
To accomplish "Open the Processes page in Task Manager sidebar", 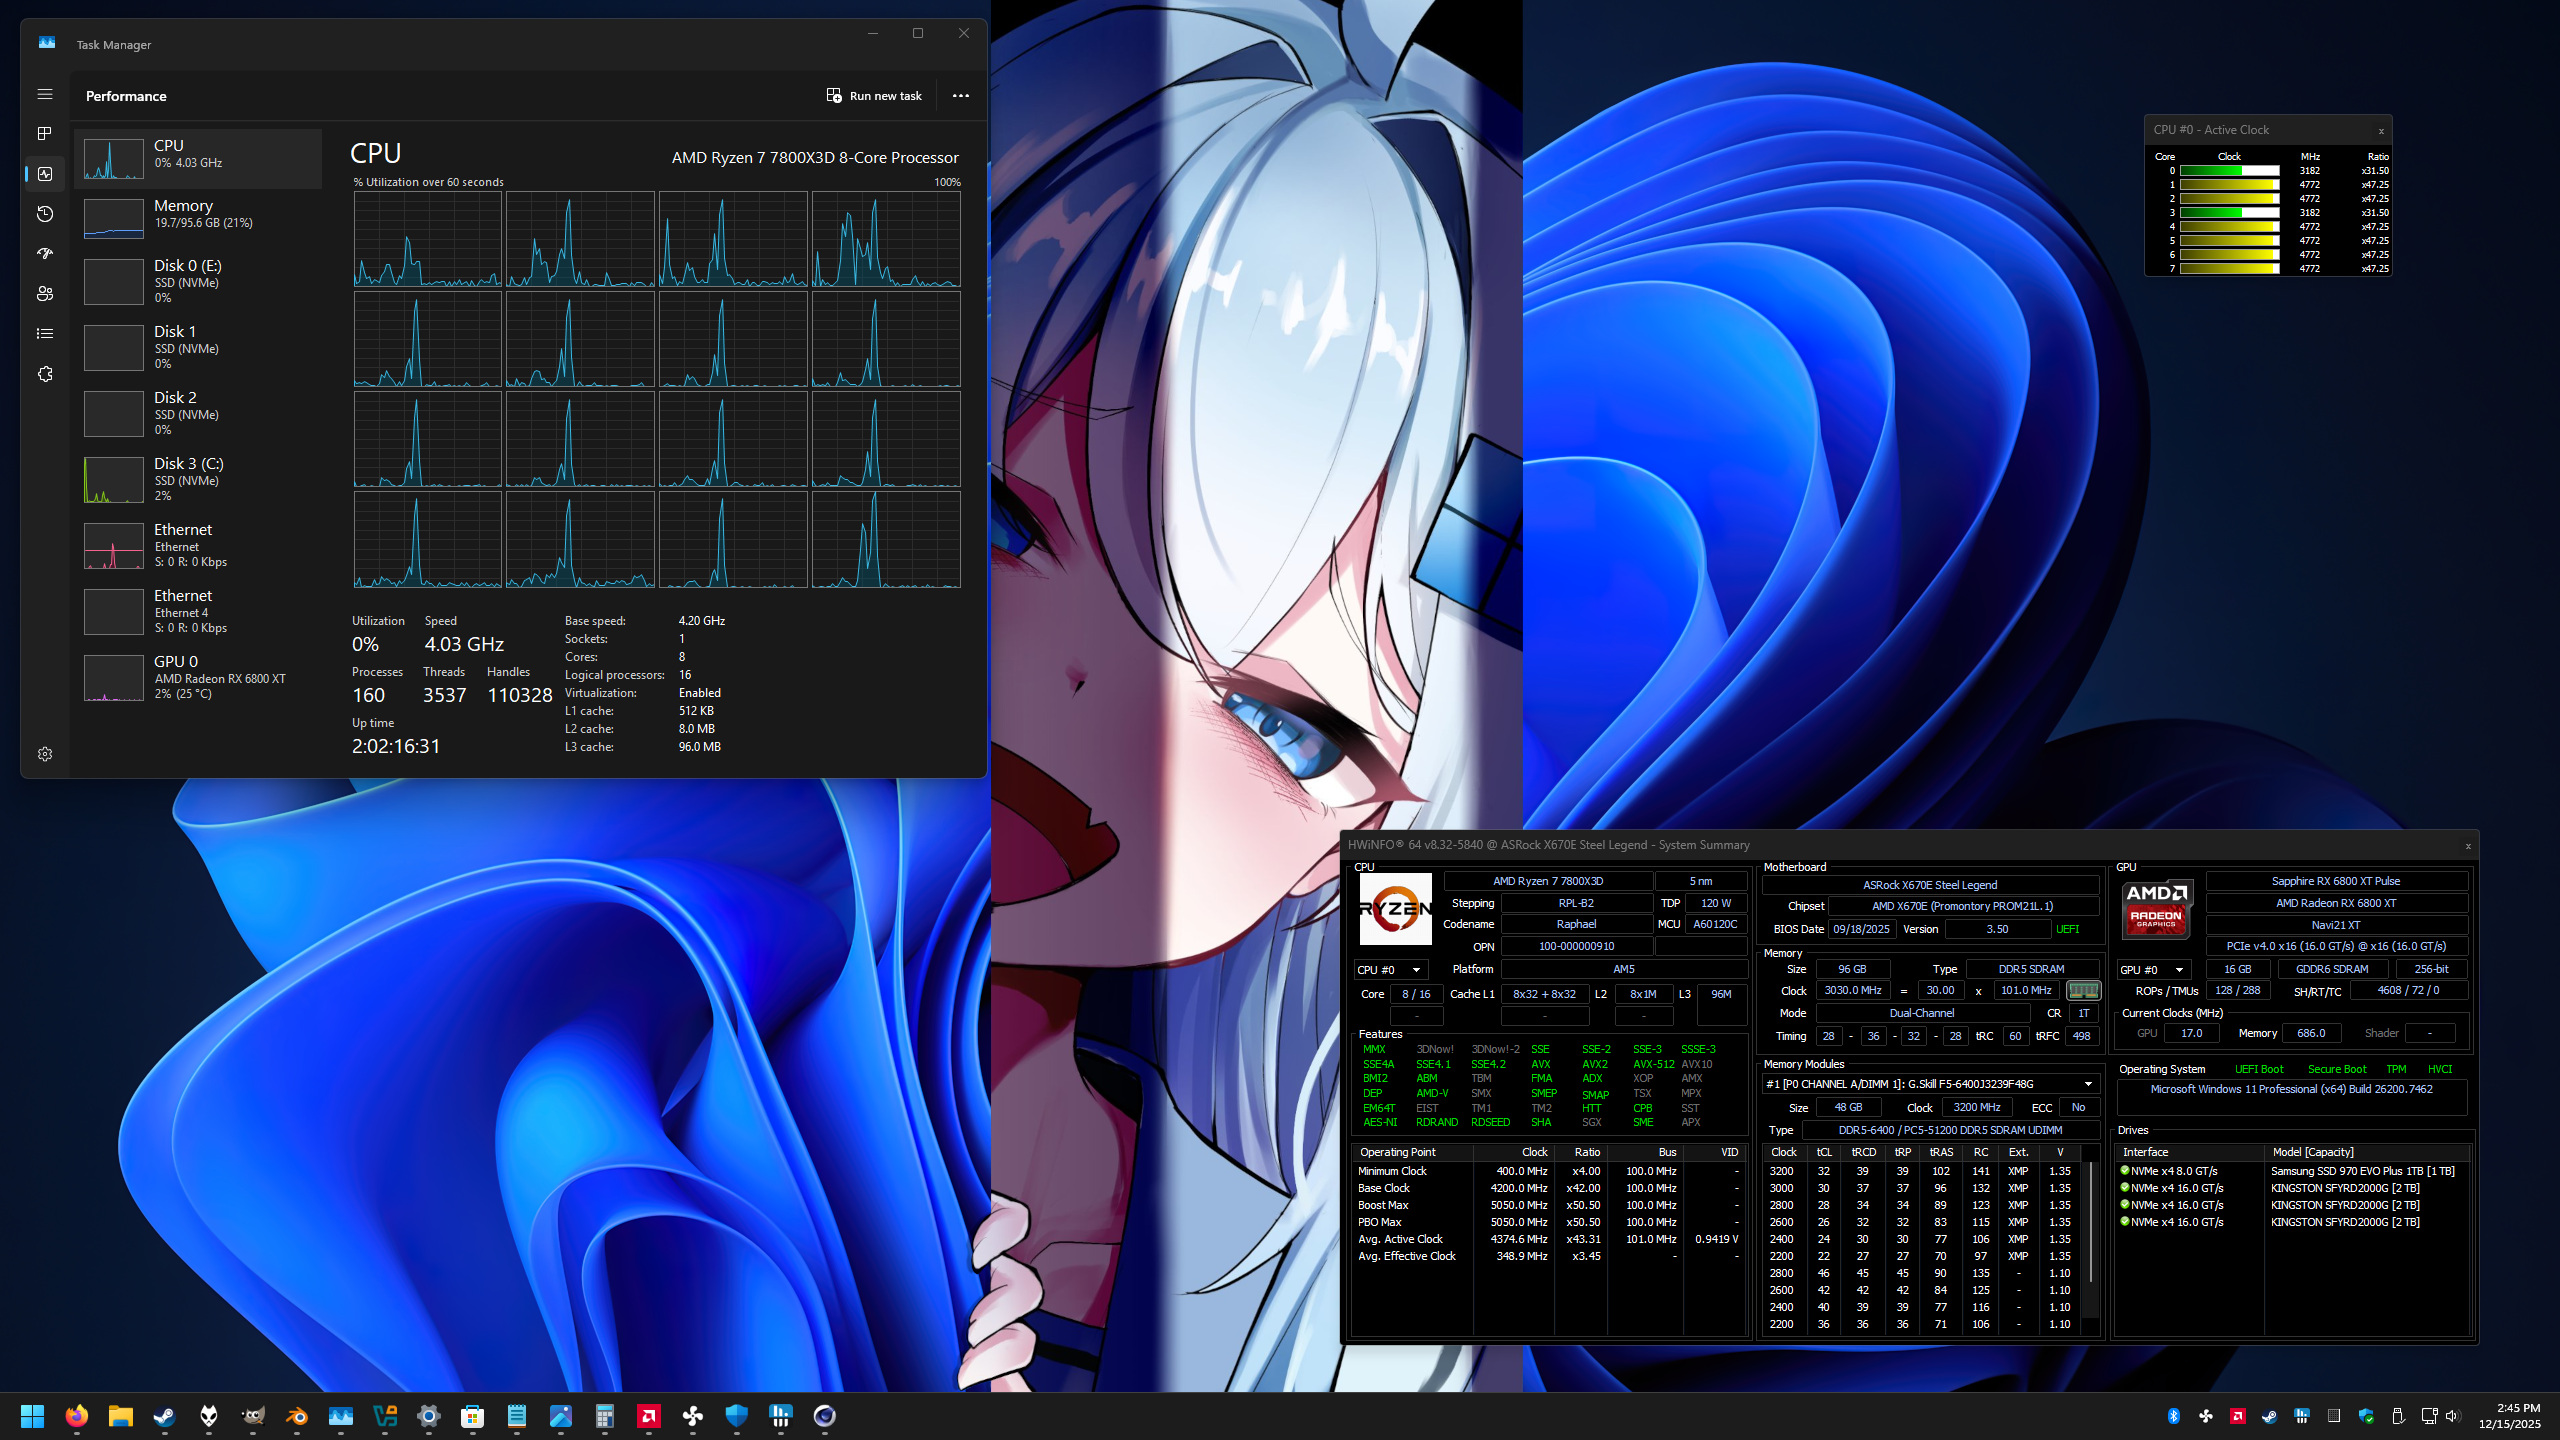I will (45, 134).
